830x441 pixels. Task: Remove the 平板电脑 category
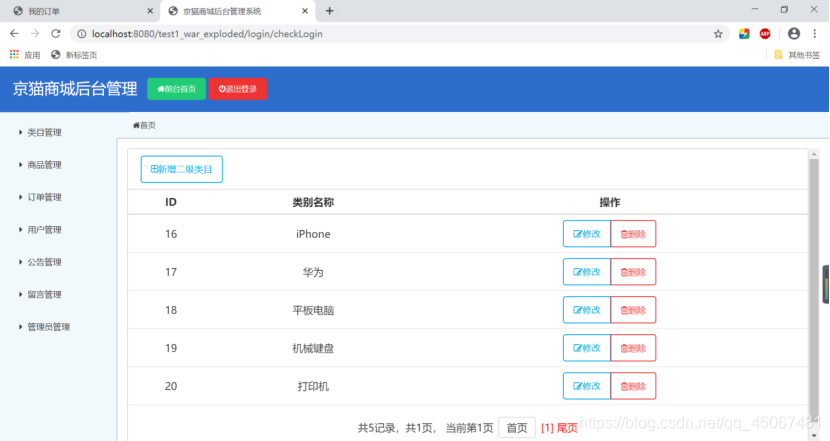tap(633, 310)
